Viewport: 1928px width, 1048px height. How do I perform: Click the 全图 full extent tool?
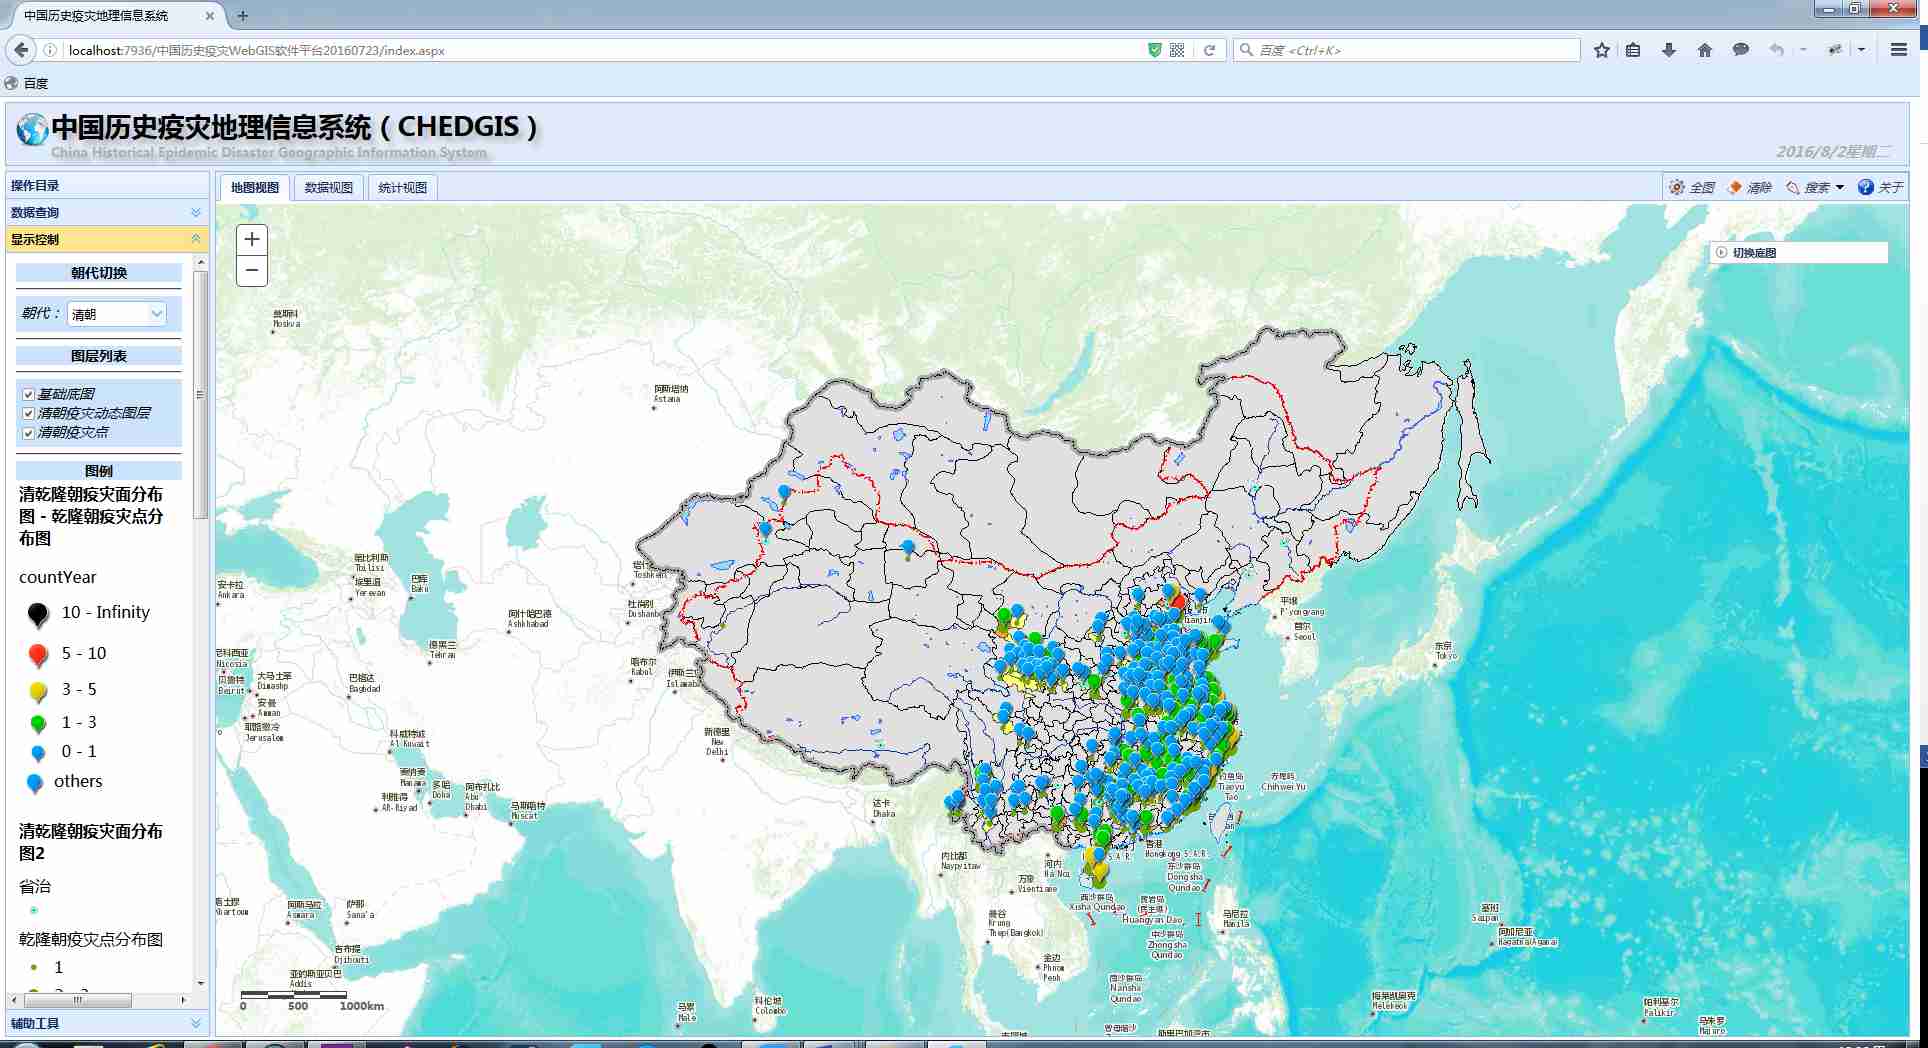click(x=1691, y=188)
